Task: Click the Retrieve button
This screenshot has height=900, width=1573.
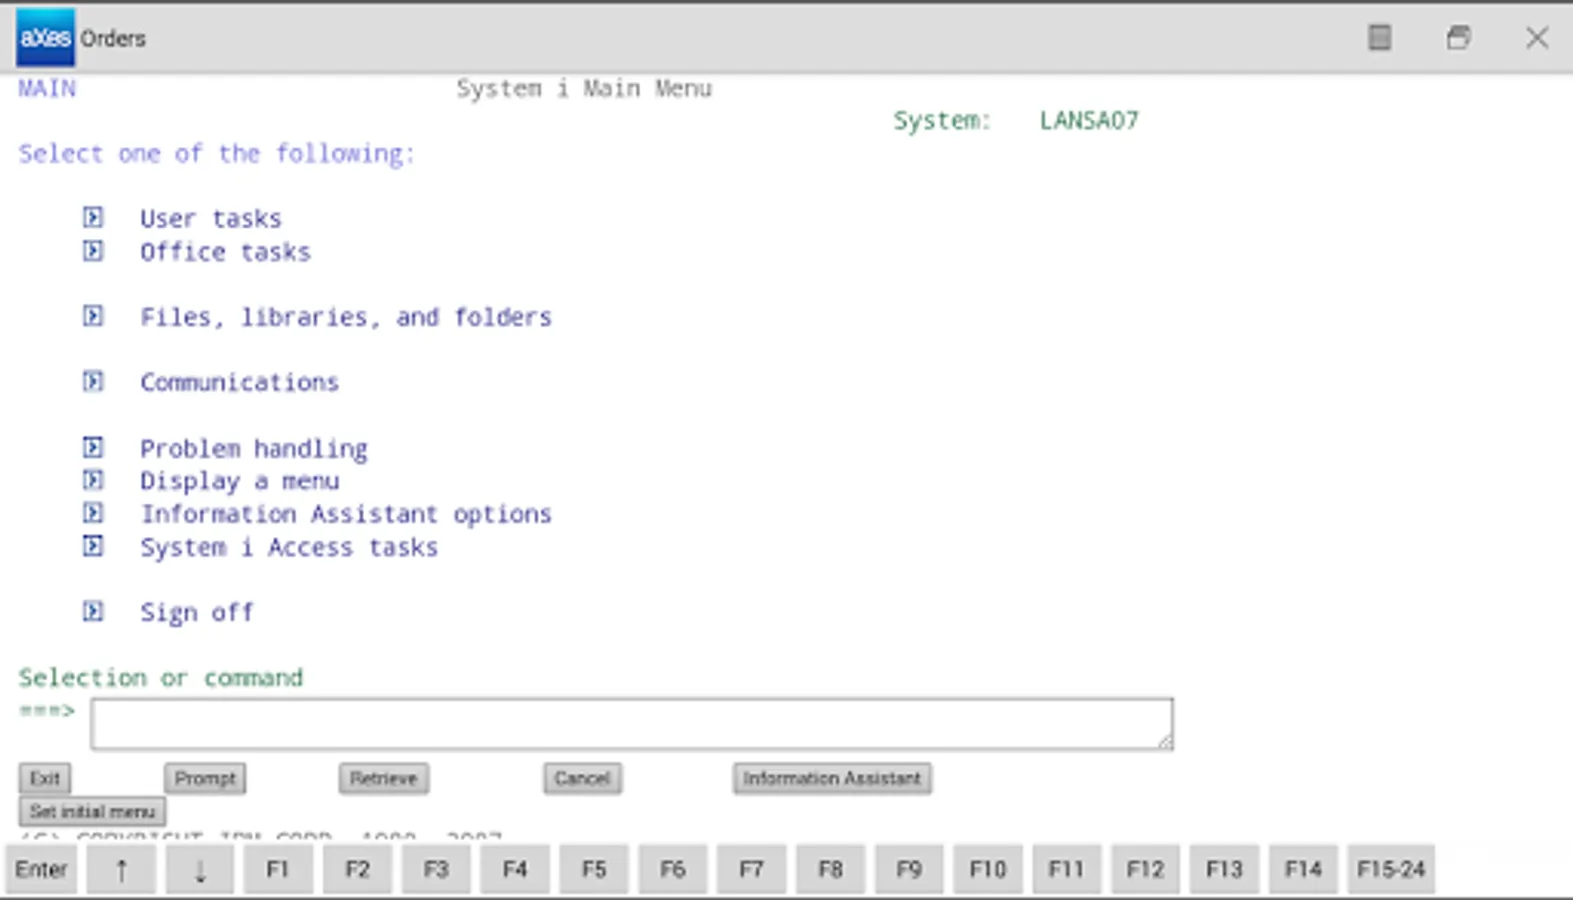Action: 384,778
